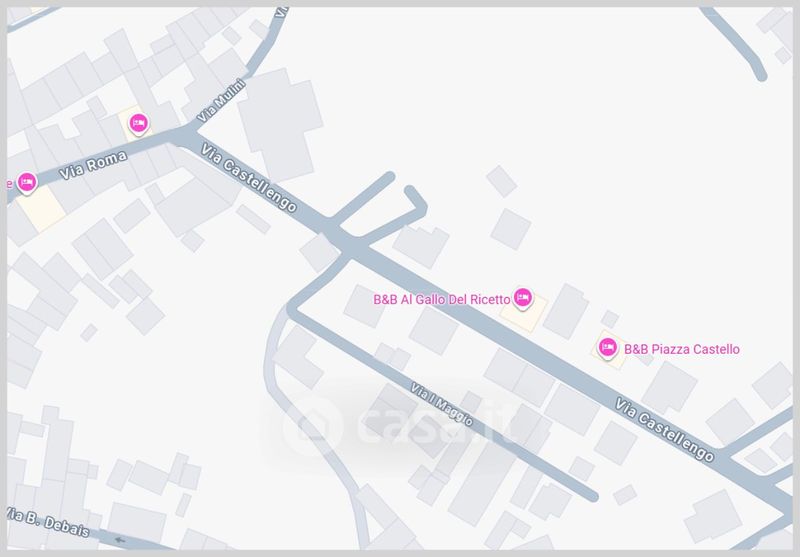Viewport: 800px width, 557px height.
Task: Click the large building beside Via Mulini
Action: [x=280, y=125]
